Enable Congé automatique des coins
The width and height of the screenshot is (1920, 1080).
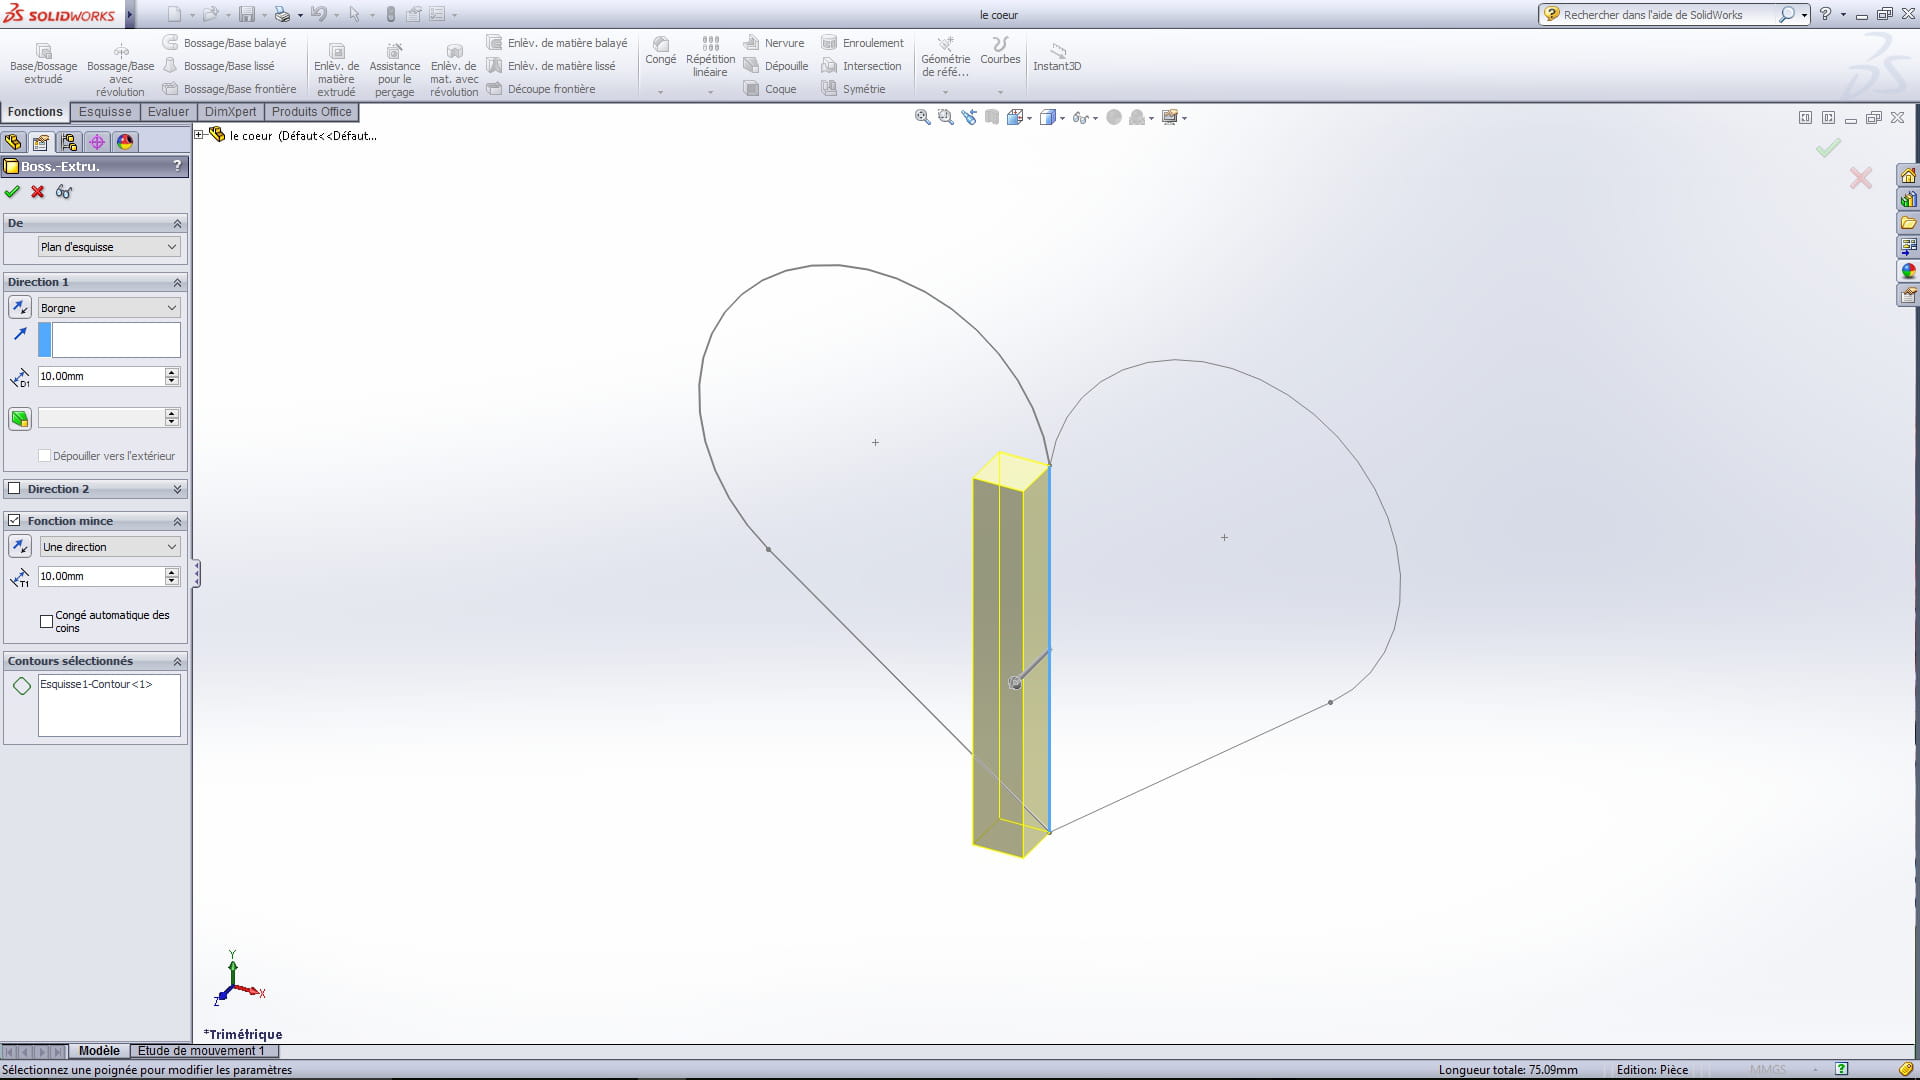(x=46, y=622)
